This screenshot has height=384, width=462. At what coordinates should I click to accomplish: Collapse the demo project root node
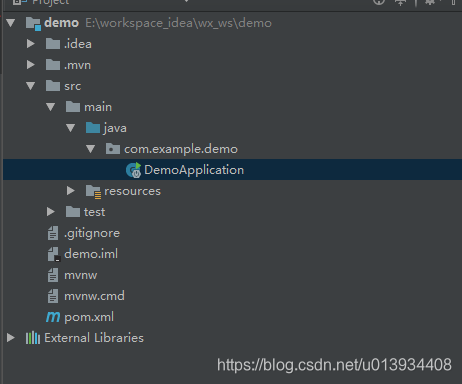11,23
